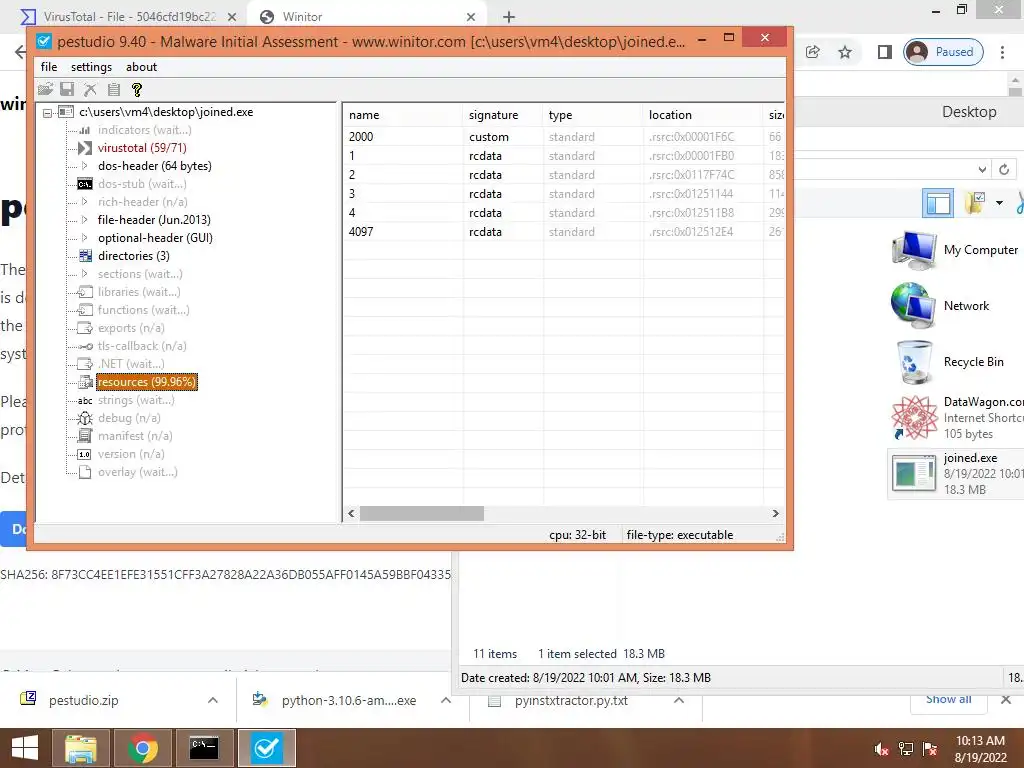Screen dimensions: 1024x768
Task: Click location .rsrc:0x0117F74C cell
Action: point(692,175)
